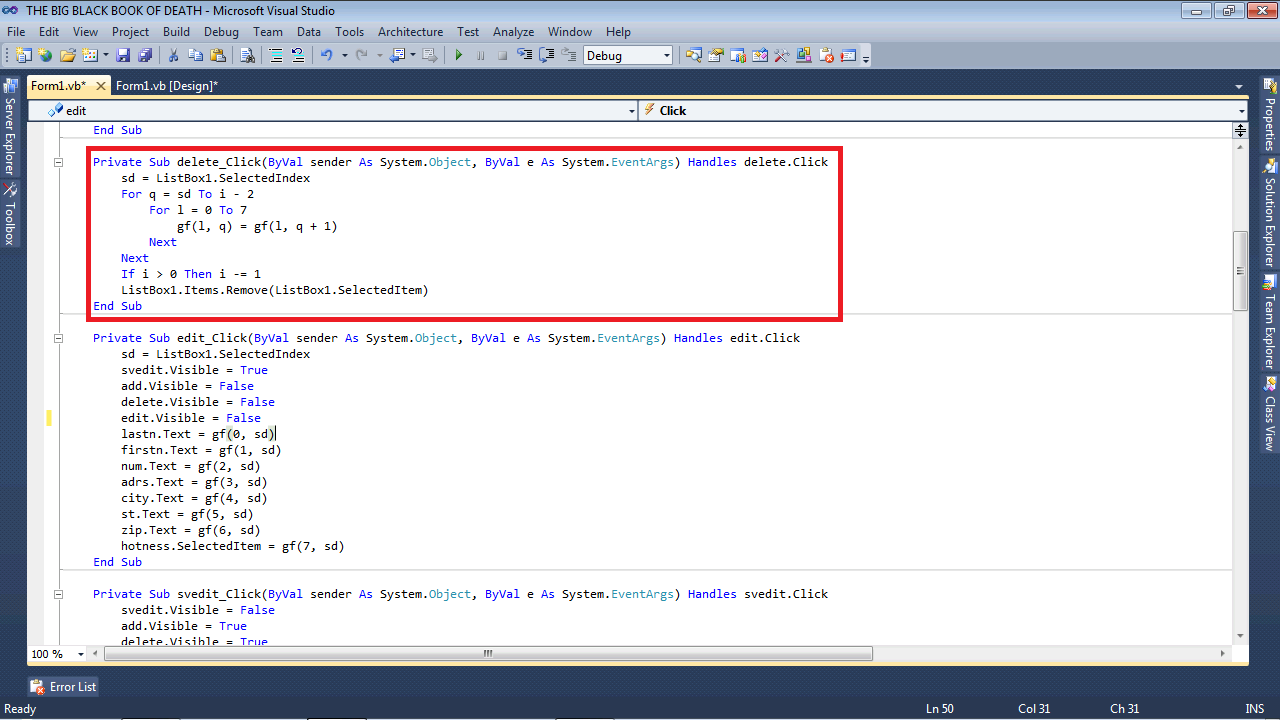Viewport: 1280px width, 720px height.
Task: Open Properties Window from toolbar icon
Action: 715,55
